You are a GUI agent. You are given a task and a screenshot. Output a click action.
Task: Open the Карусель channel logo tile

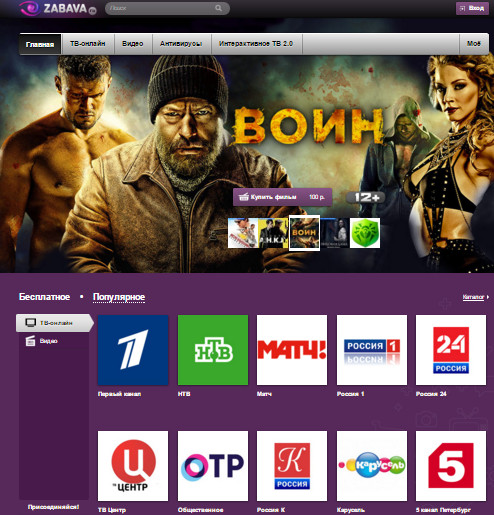pos(372,466)
